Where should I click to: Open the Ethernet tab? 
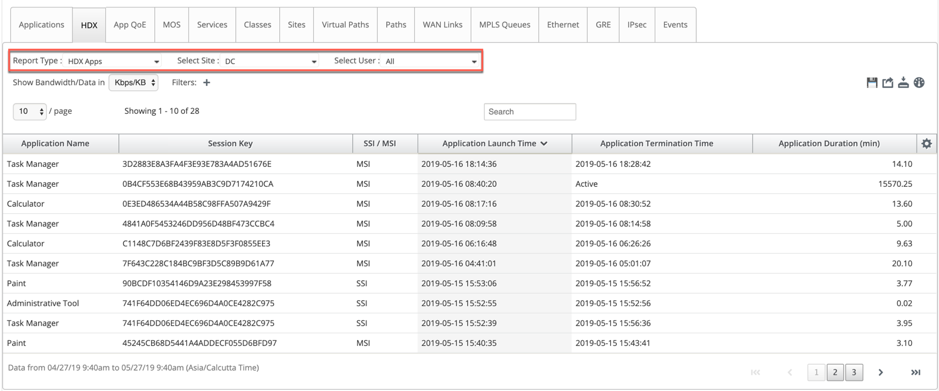[x=563, y=25]
